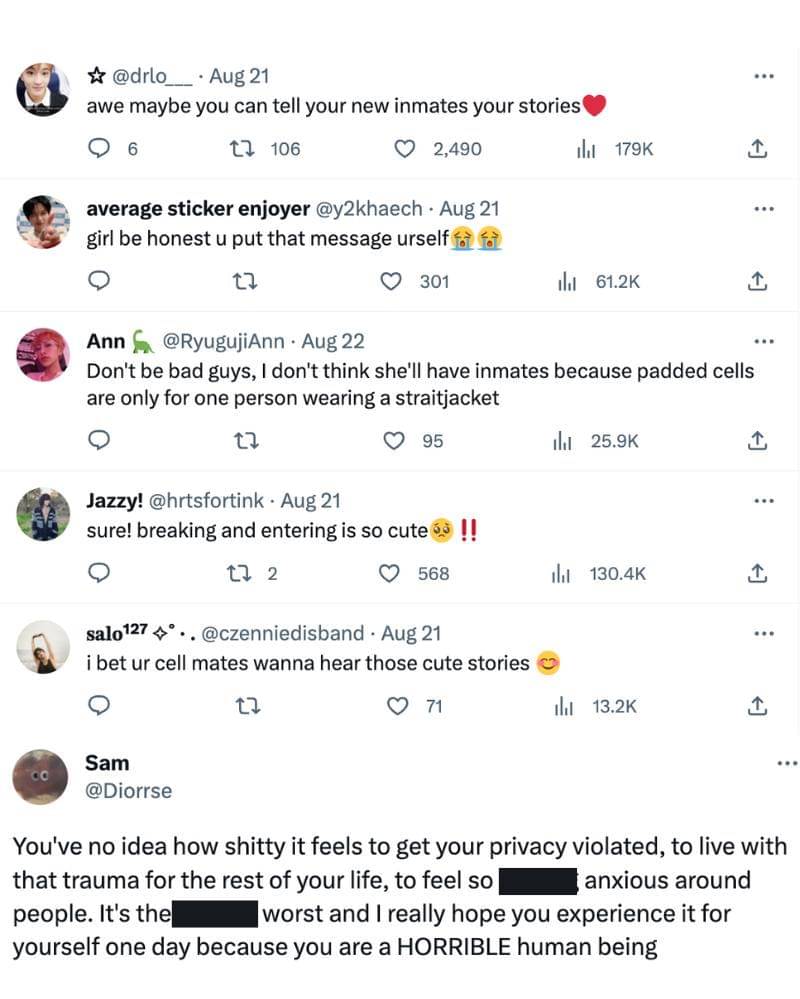The height and width of the screenshot is (999, 800).
Task: Retweet @drlo___'s tweet with 106 retweets
Action: click(x=239, y=149)
